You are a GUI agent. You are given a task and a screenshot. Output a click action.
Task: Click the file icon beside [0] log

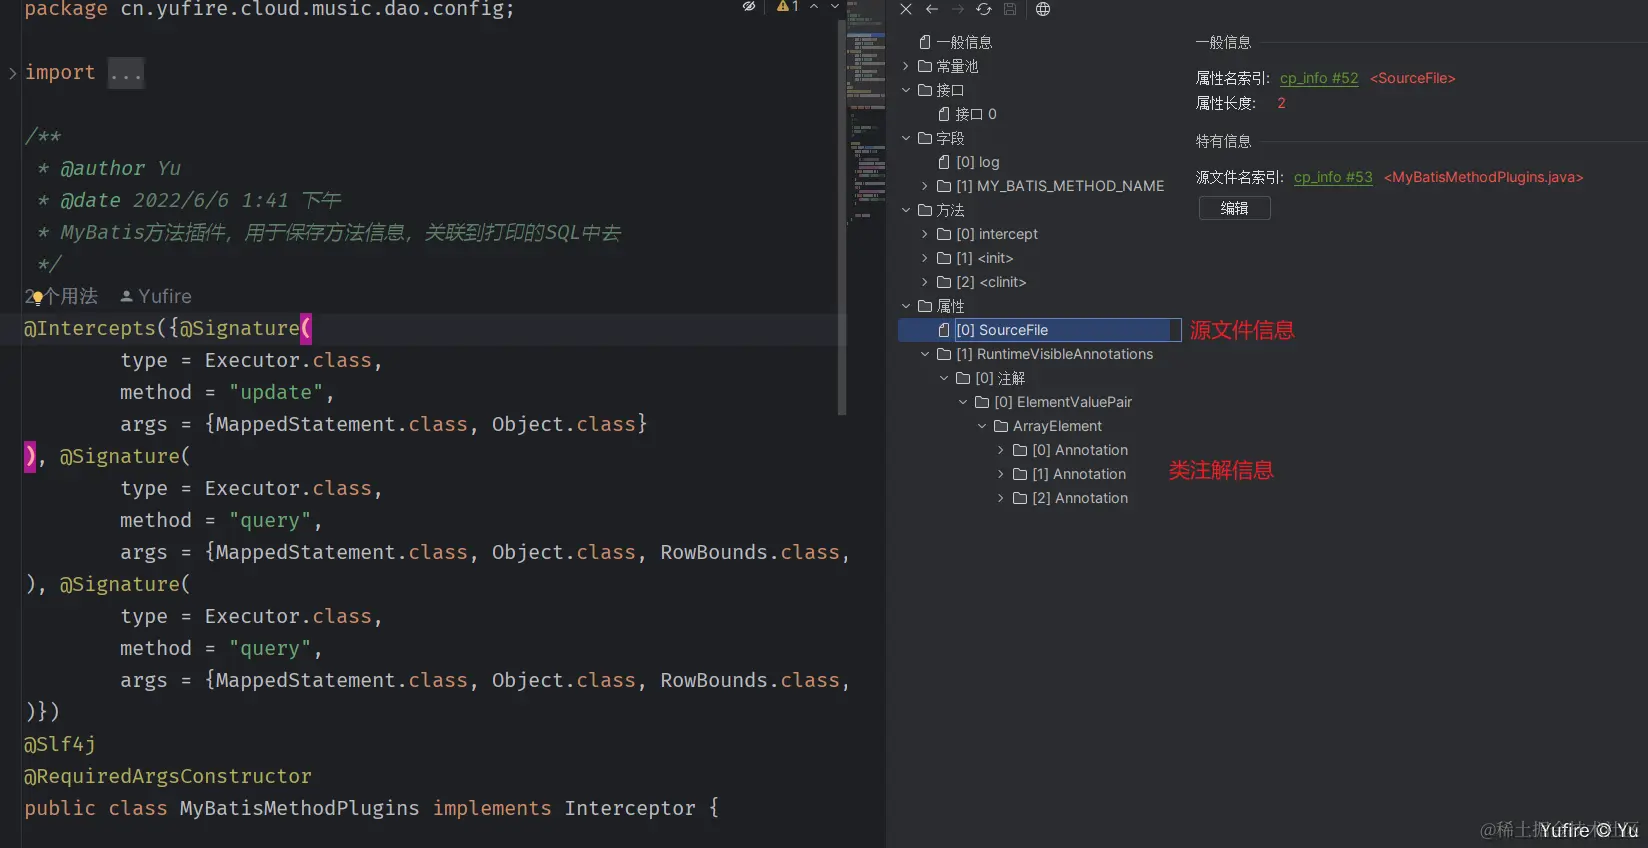[x=944, y=162]
